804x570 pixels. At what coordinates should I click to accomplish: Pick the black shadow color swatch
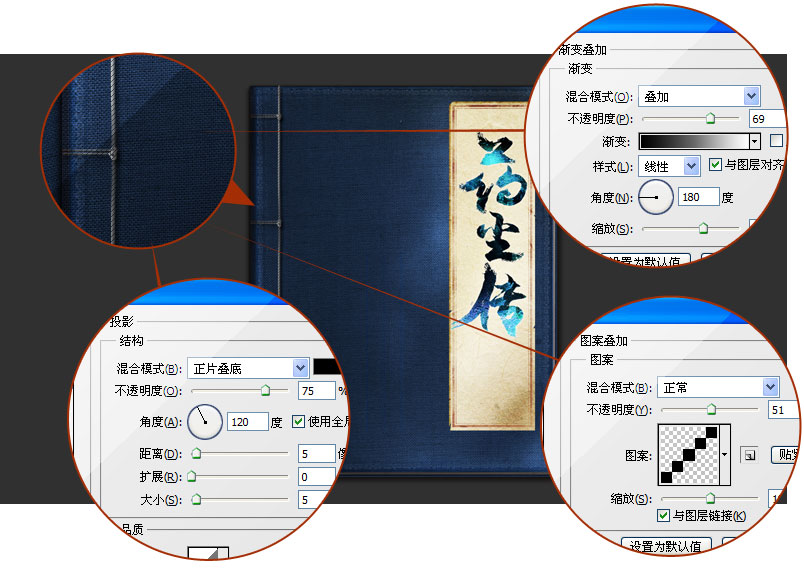click(327, 367)
